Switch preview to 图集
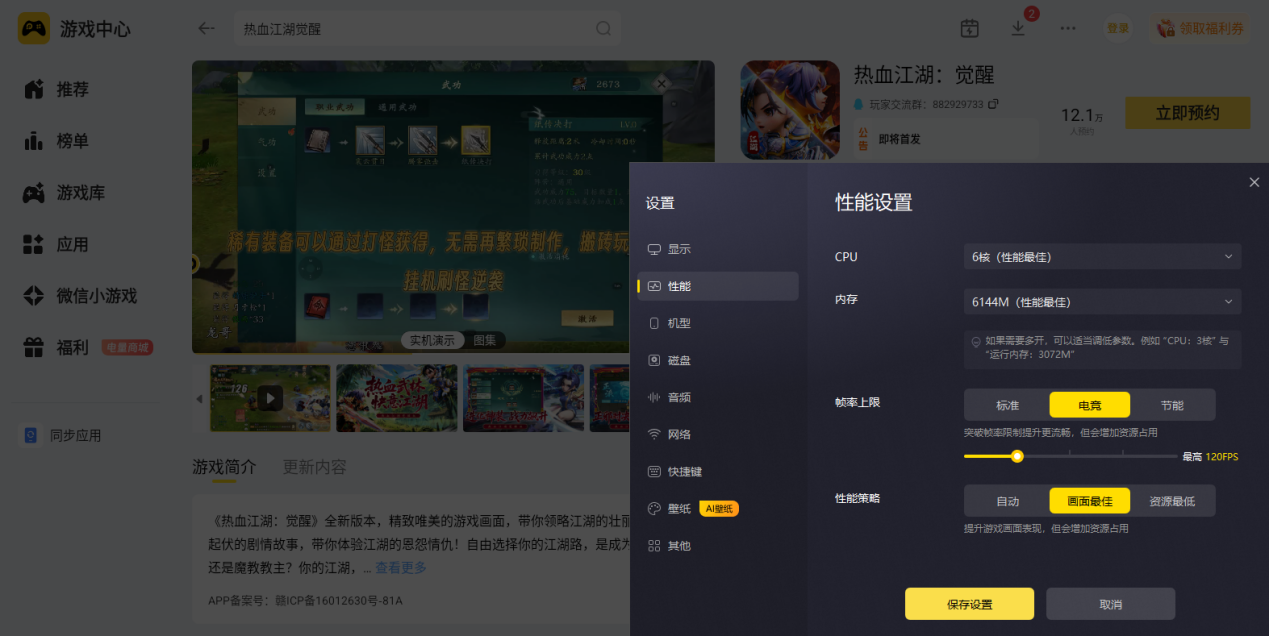1269x636 pixels. (485, 340)
